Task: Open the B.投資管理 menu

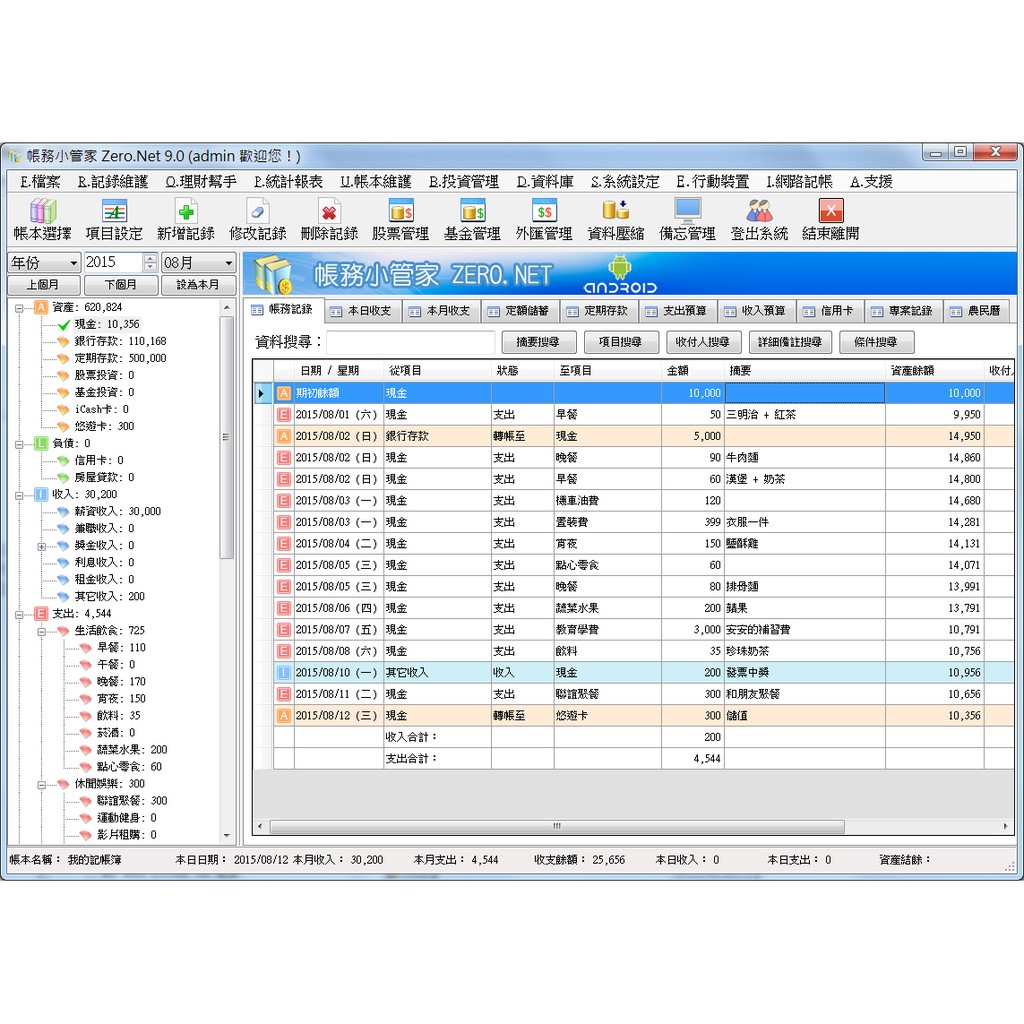Action: [464, 182]
